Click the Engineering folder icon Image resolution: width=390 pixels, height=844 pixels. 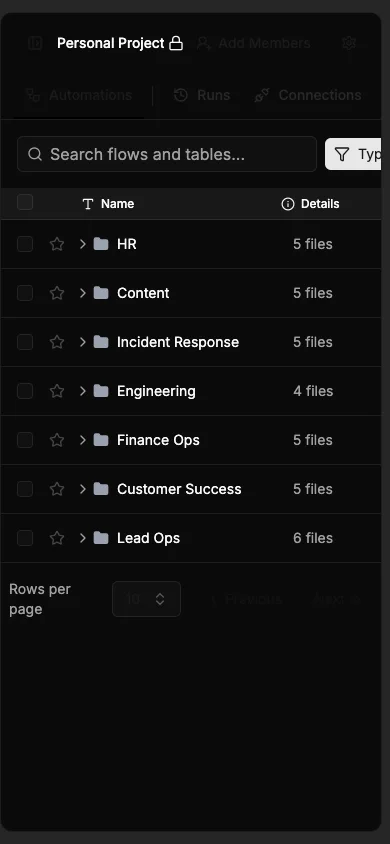point(101,391)
